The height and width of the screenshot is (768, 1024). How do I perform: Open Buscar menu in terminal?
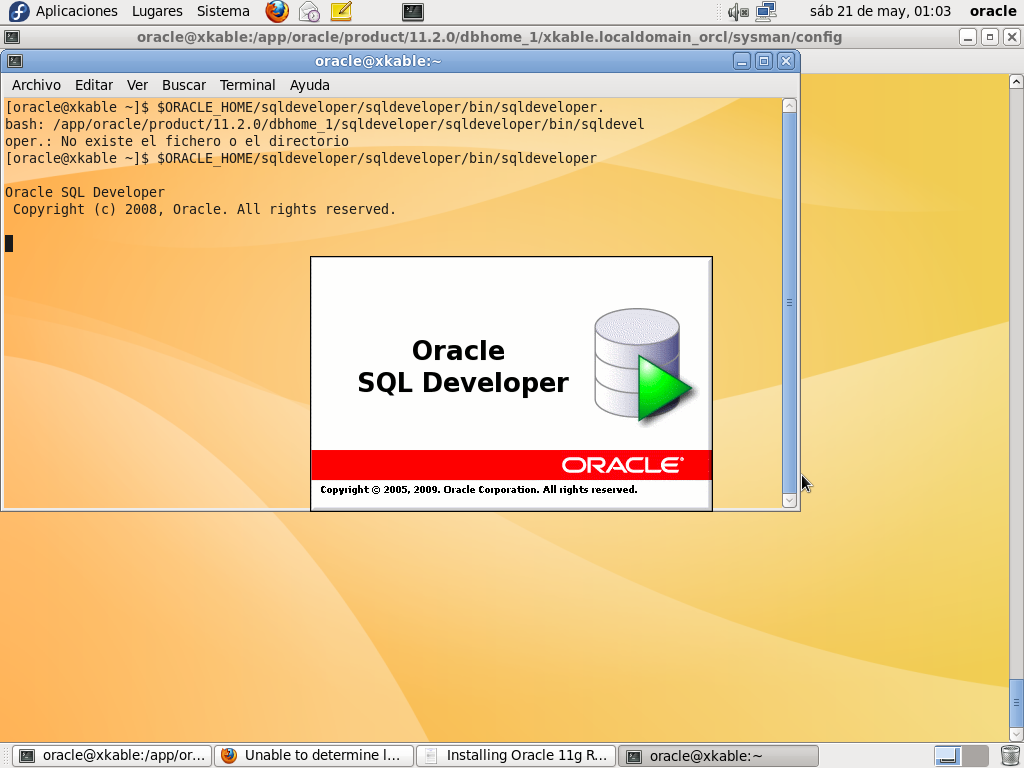point(184,85)
